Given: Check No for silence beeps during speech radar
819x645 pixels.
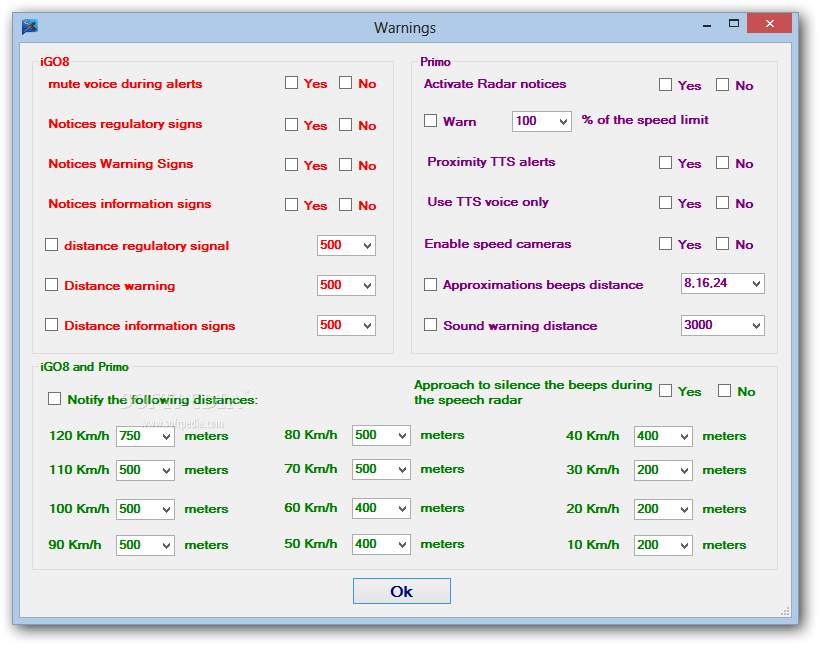Looking at the screenshot, I should tap(724, 391).
